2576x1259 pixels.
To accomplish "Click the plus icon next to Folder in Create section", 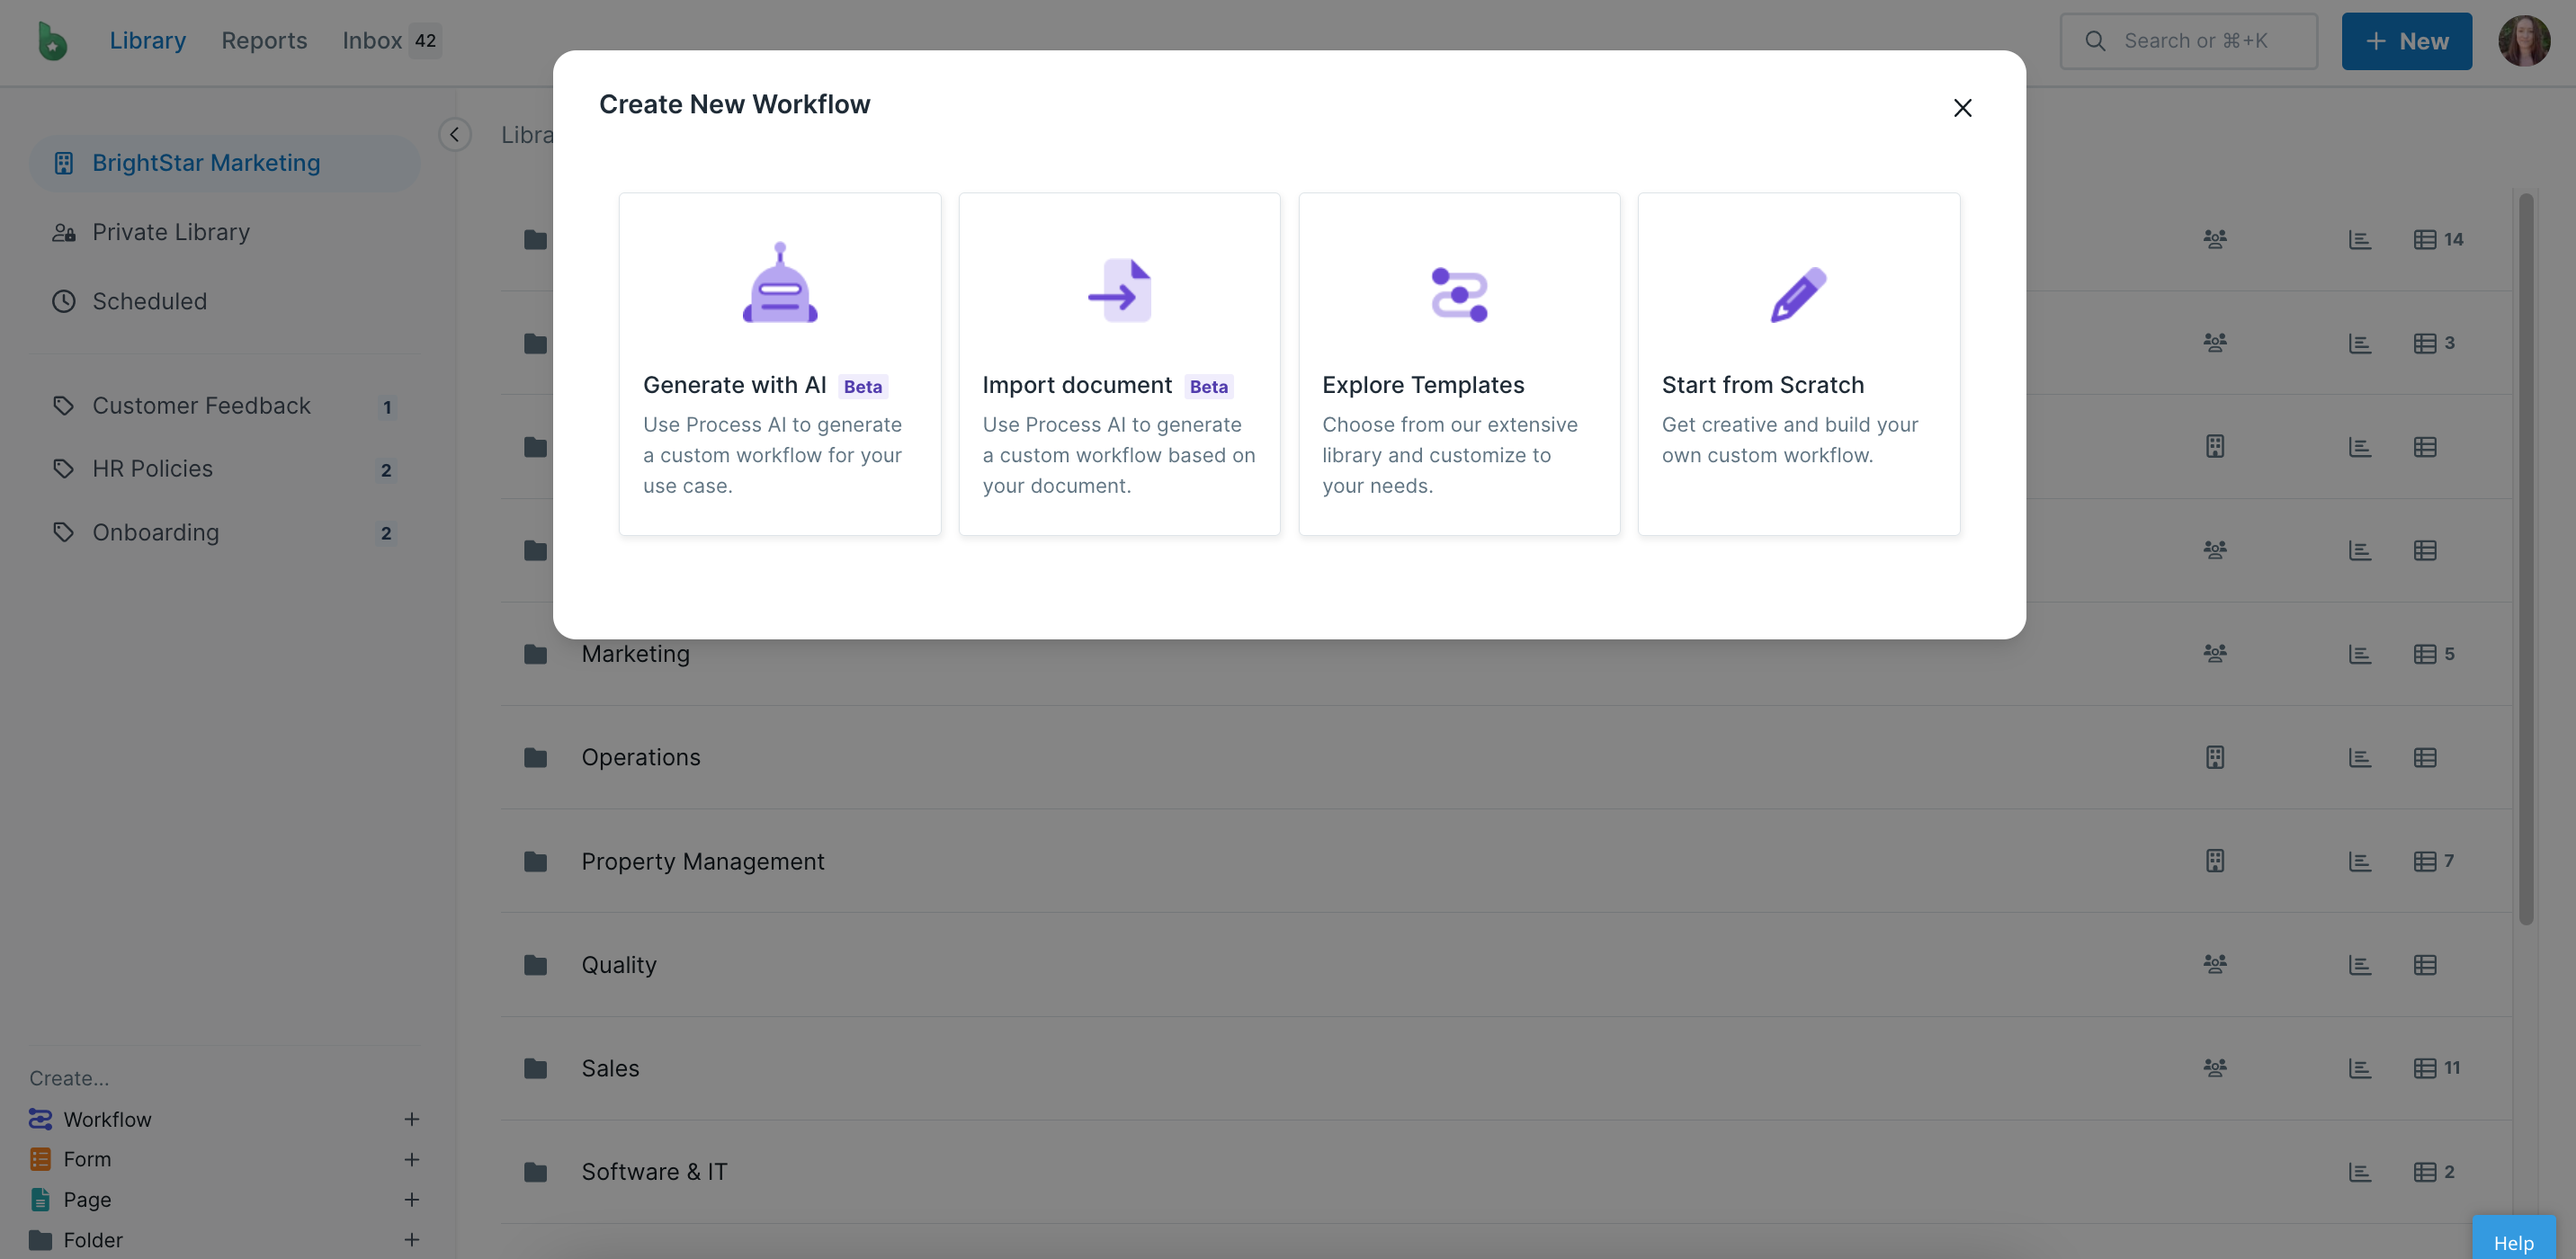I will (x=413, y=1239).
